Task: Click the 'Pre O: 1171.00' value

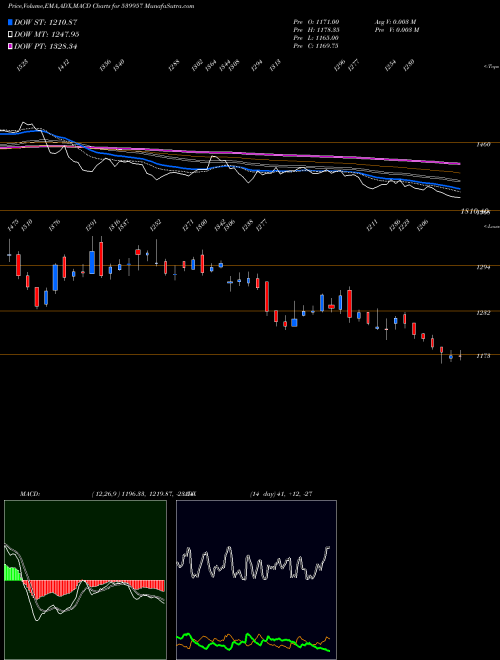Action: pos(316,22)
